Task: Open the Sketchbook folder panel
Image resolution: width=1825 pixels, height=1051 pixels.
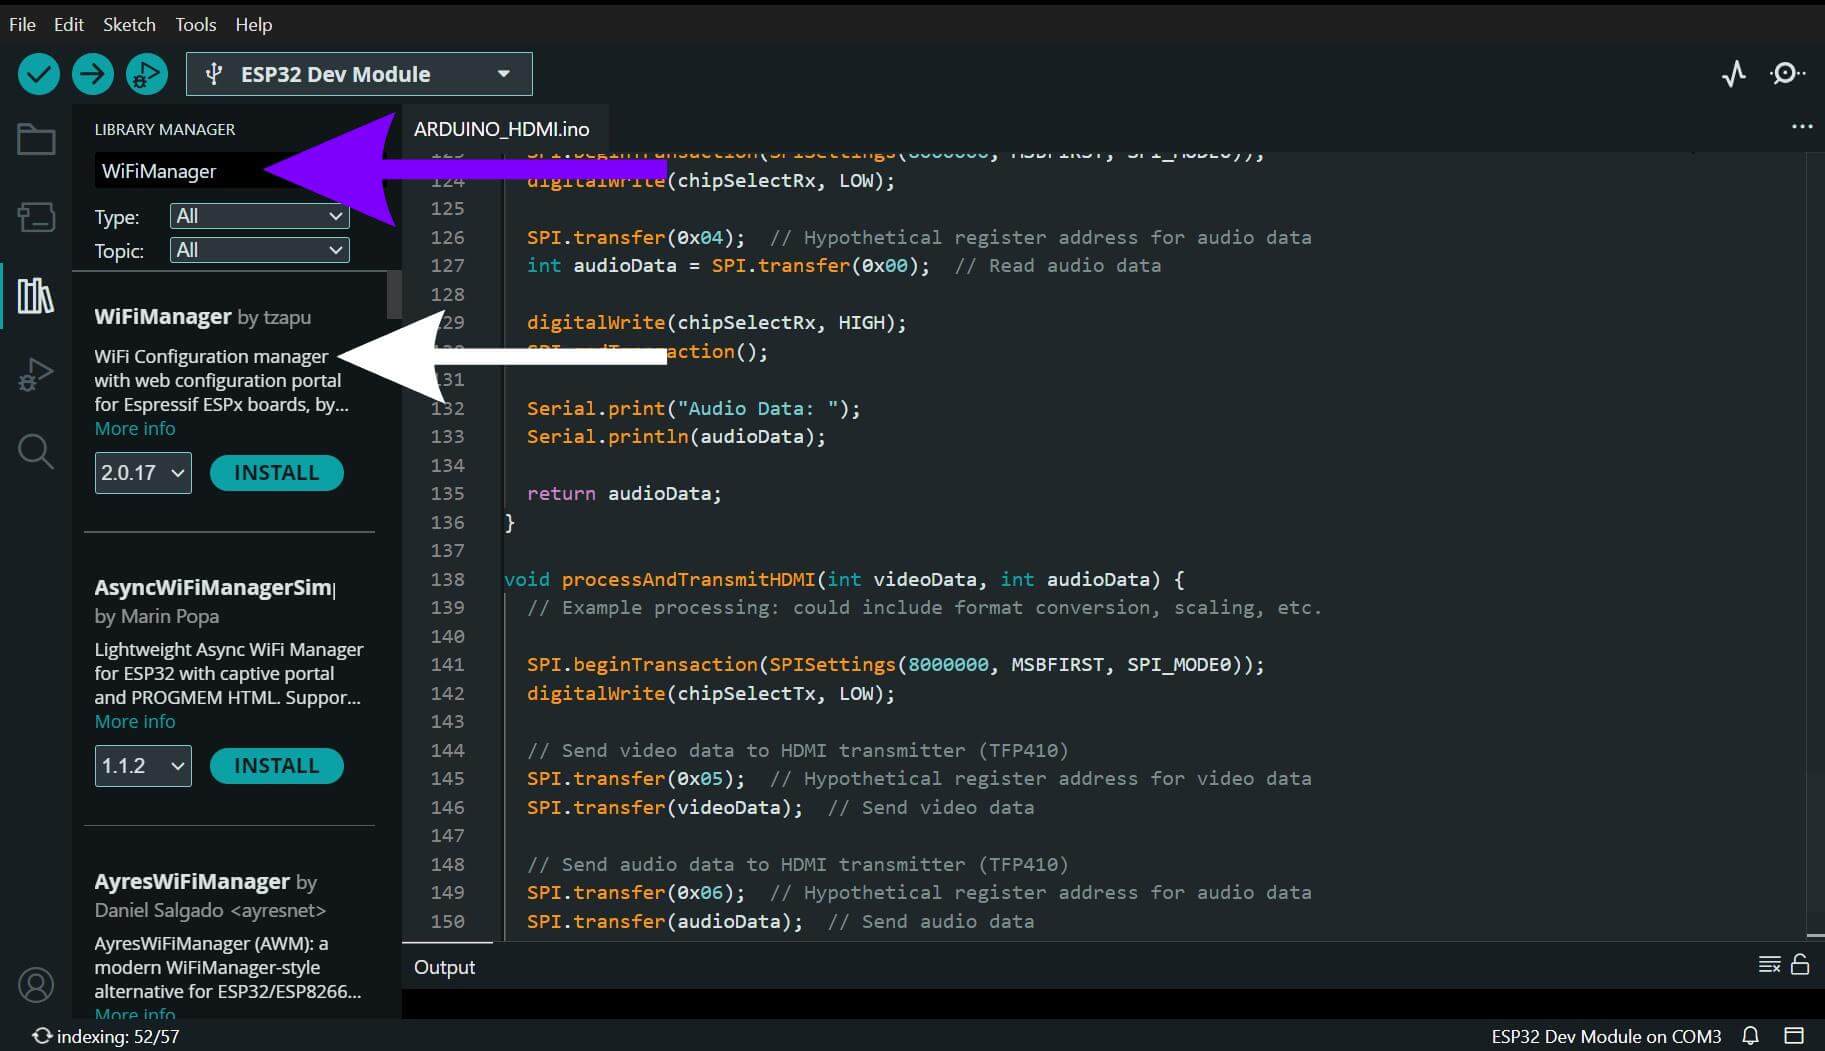Action: (x=36, y=139)
